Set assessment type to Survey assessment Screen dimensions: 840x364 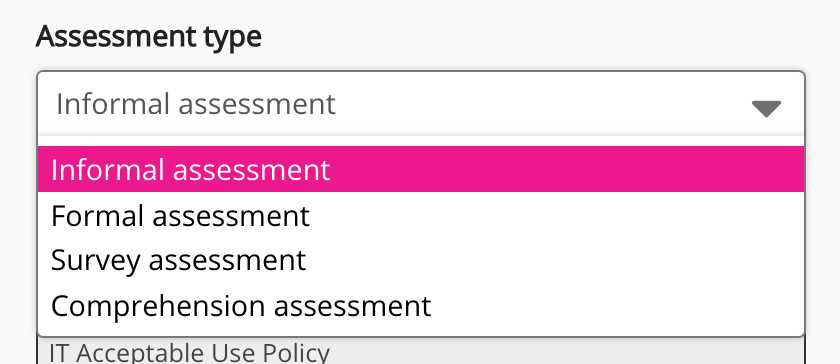(x=421, y=261)
